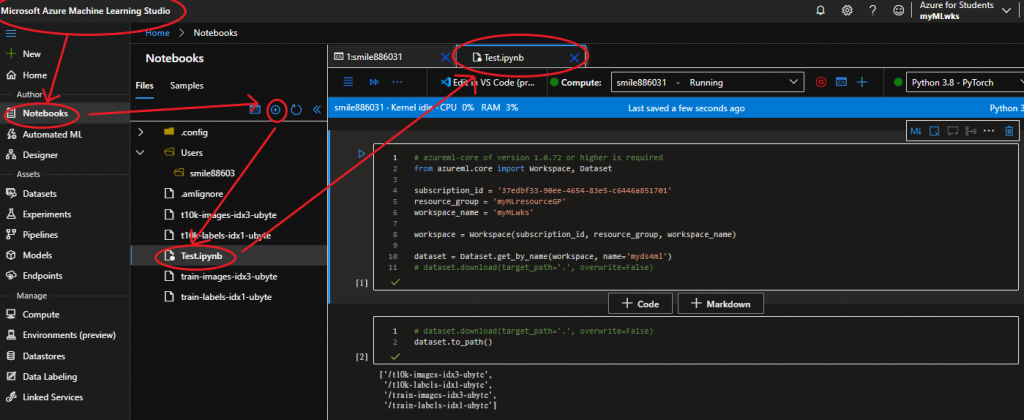The image size is (1024, 420).
Task: Insert a new Markdown cell
Action: (x=720, y=304)
